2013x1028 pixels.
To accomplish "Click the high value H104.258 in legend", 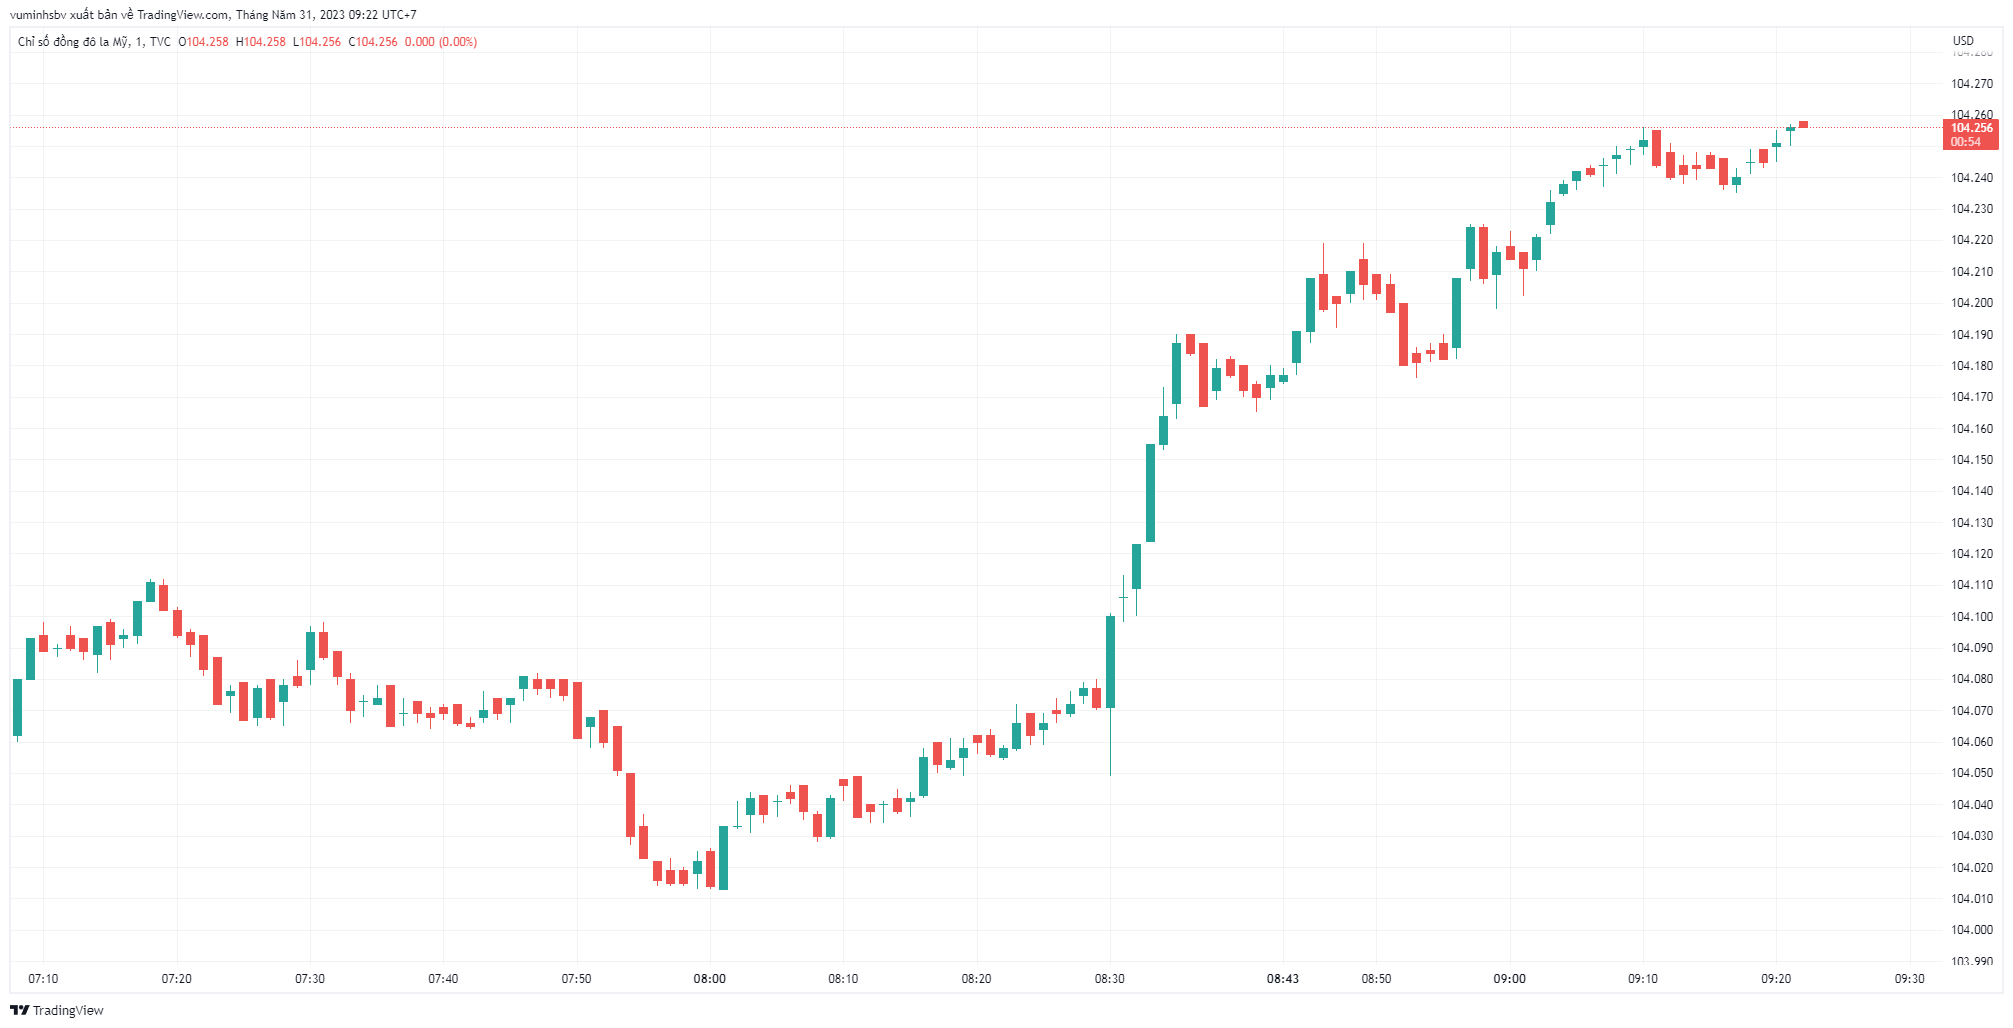I will (x=261, y=42).
